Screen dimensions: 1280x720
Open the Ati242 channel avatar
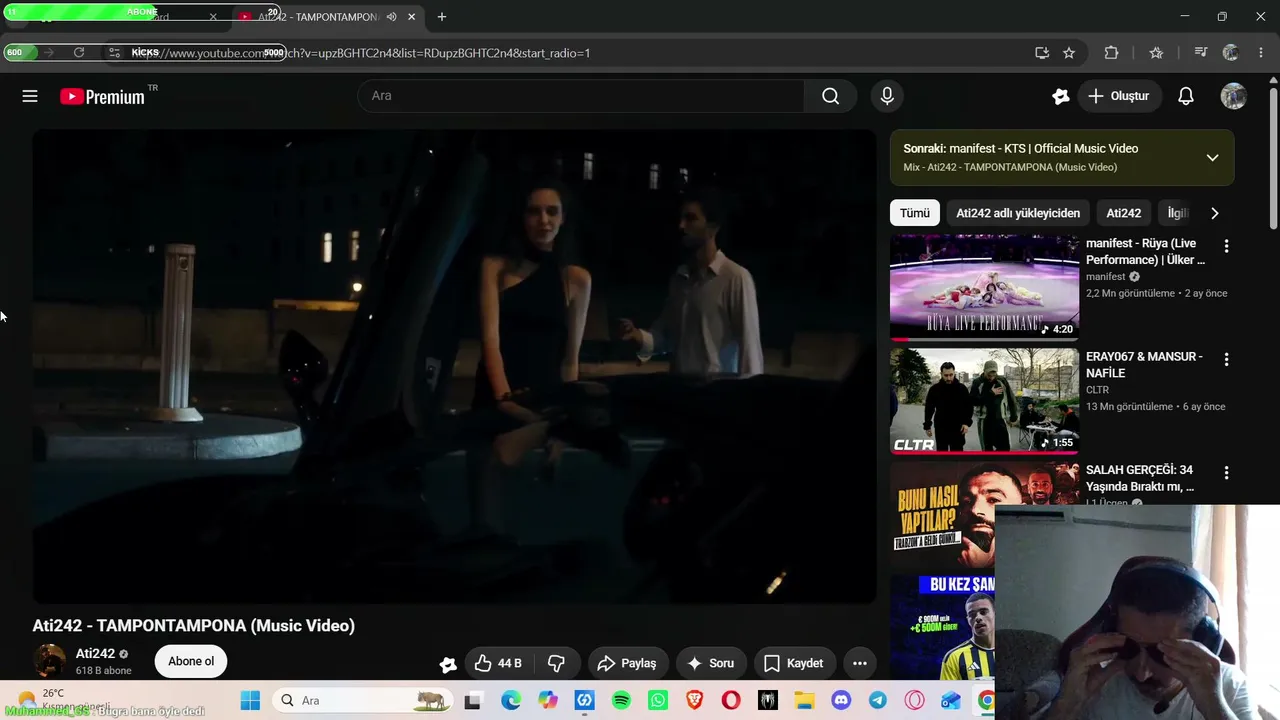(50, 661)
